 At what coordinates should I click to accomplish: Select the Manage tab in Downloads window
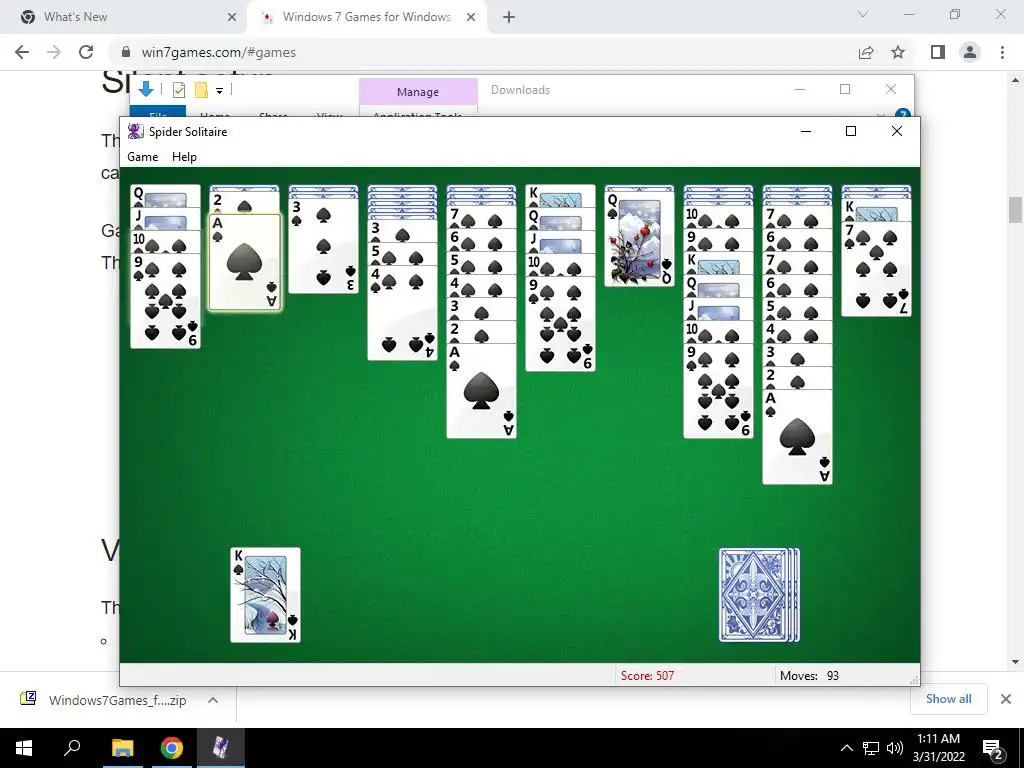pos(418,92)
